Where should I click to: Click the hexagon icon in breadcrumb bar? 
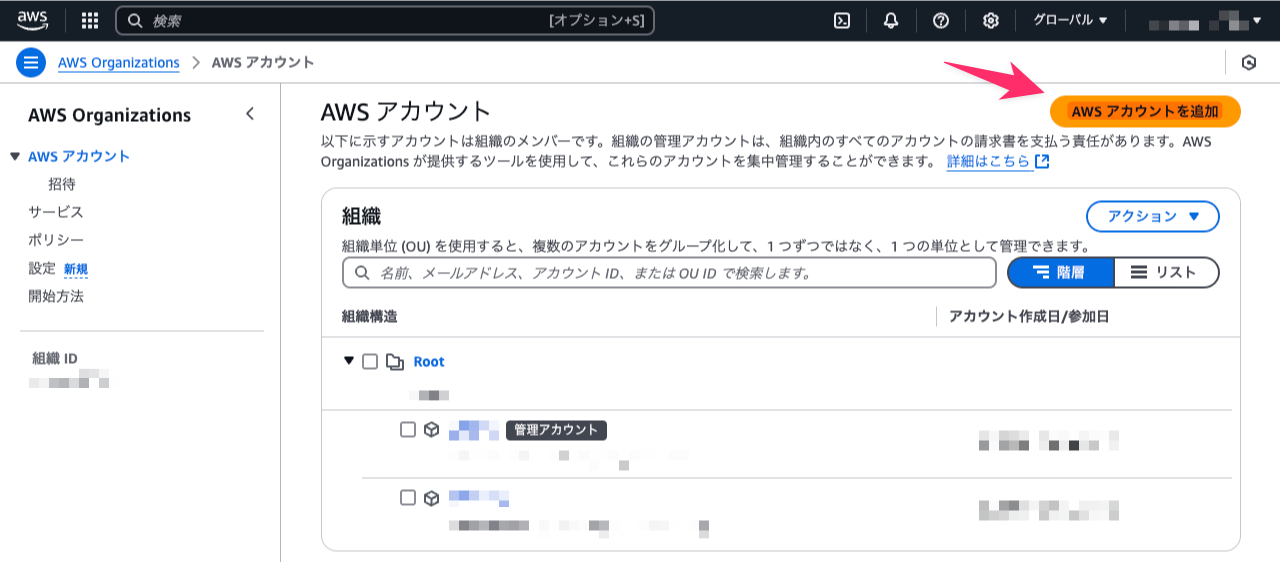[1249, 63]
